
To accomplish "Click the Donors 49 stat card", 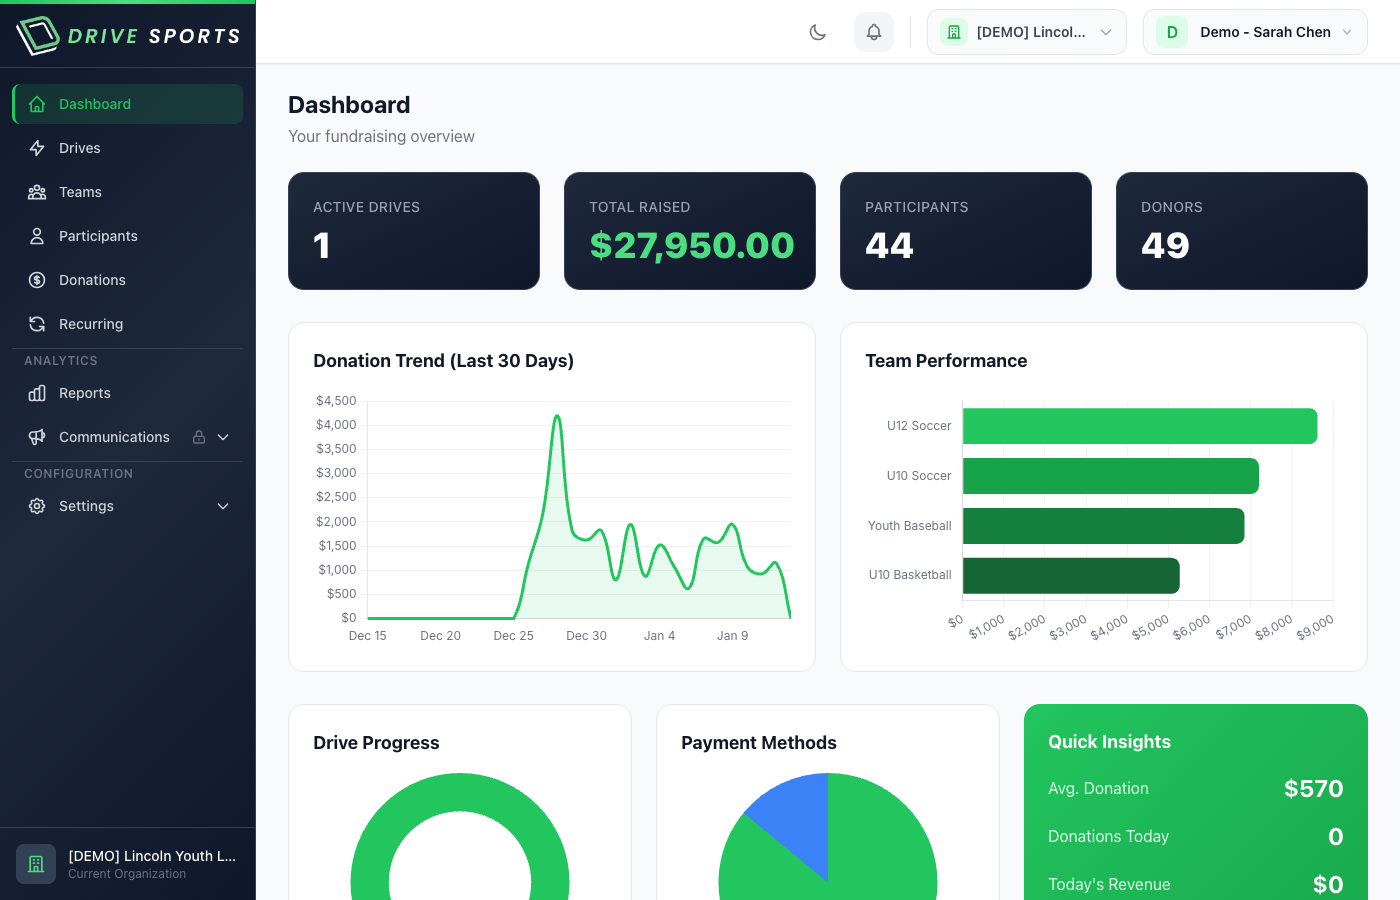I will pos(1242,231).
